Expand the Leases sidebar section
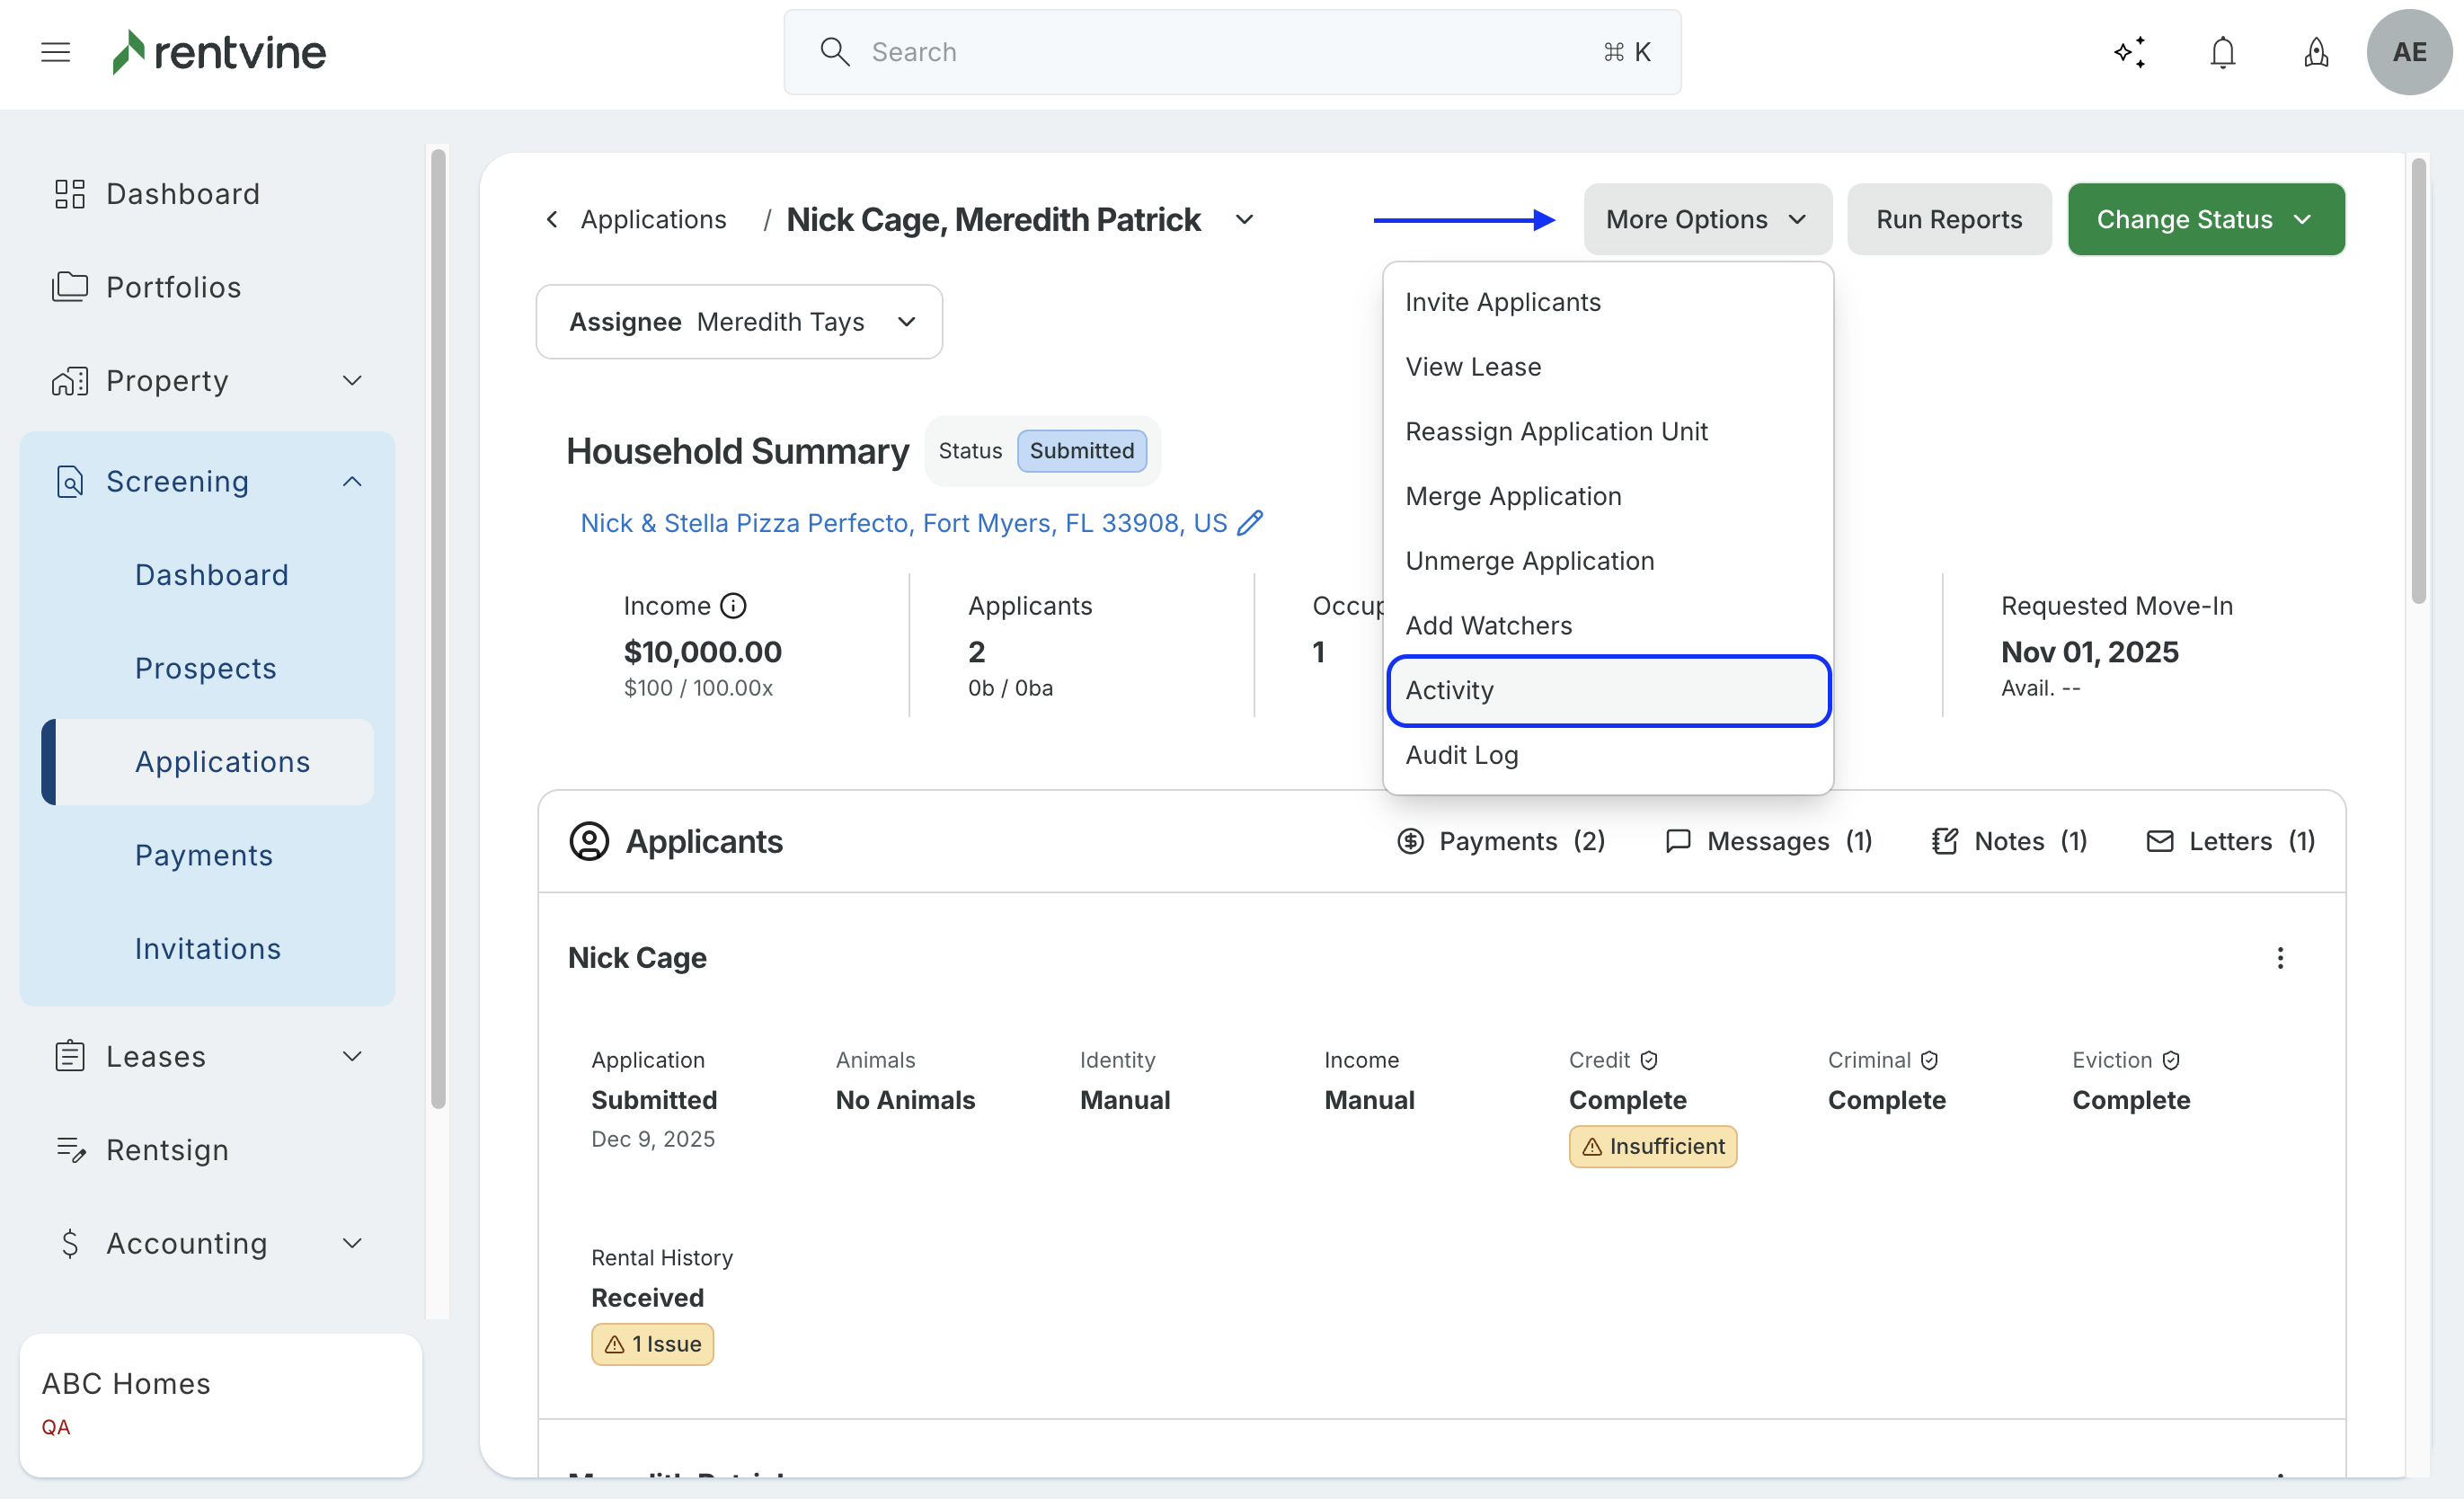2464x1499 pixels. pos(352,1056)
